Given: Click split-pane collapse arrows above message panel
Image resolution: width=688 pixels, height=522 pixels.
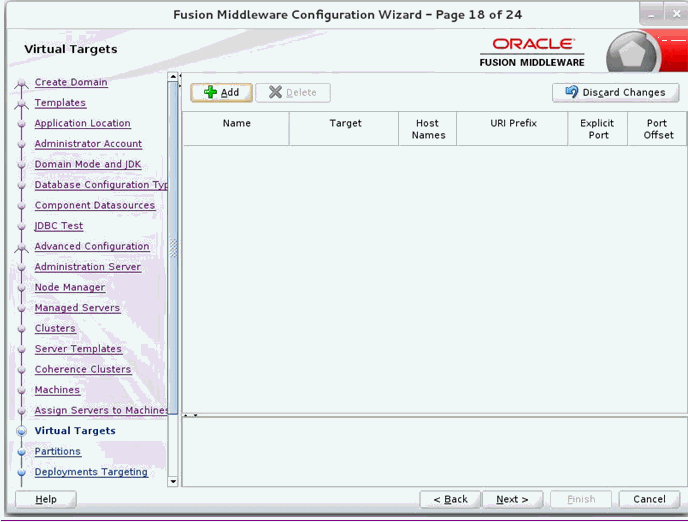Looking at the screenshot, I should (x=190, y=415).
